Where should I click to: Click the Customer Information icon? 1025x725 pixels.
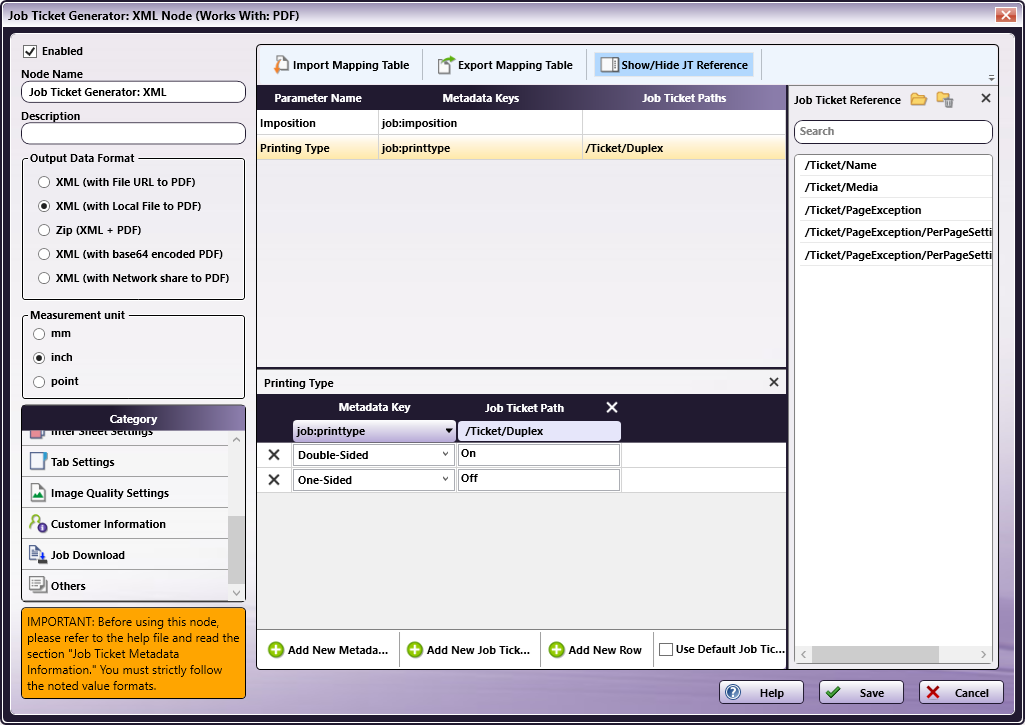tap(38, 523)
